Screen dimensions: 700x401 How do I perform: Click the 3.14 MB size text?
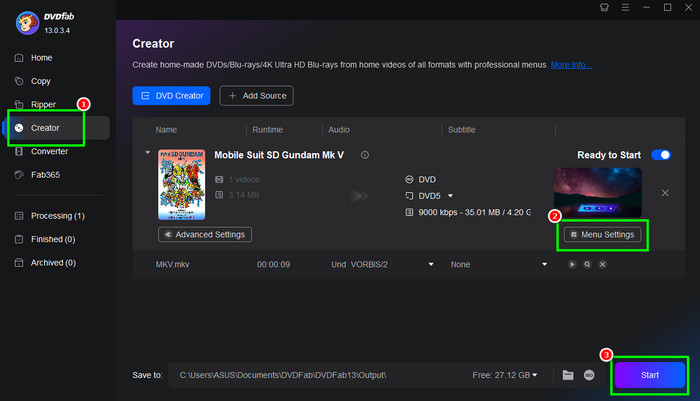pyautogui.click(x=243, y=195)
